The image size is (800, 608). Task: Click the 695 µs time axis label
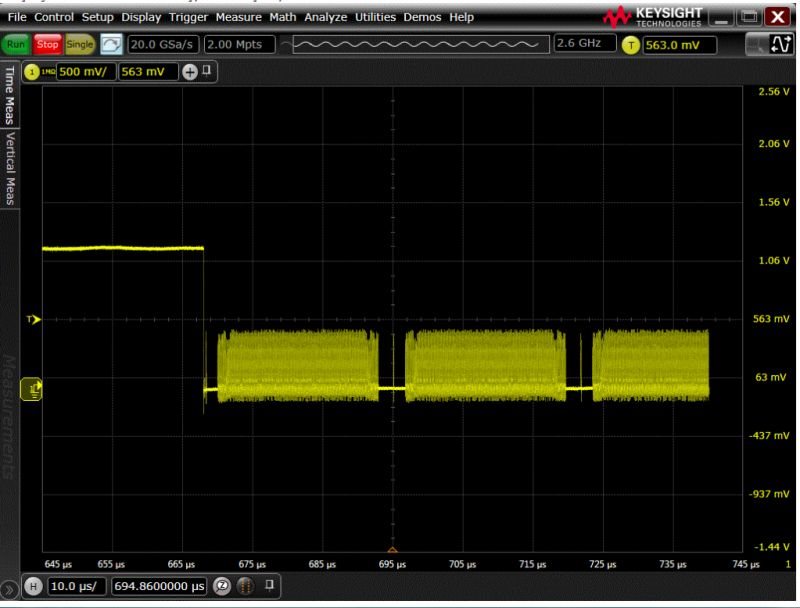[392, 564]
